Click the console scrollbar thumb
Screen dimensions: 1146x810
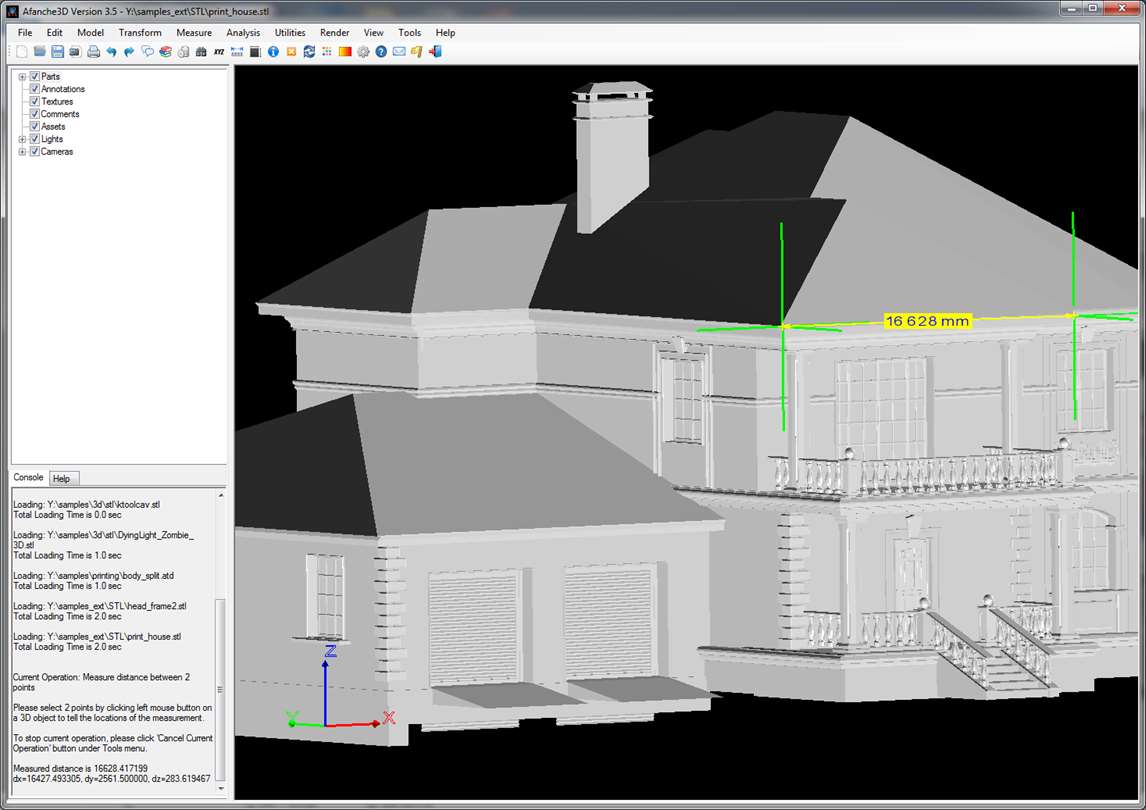pyautogui.click(x=221, y=689)
